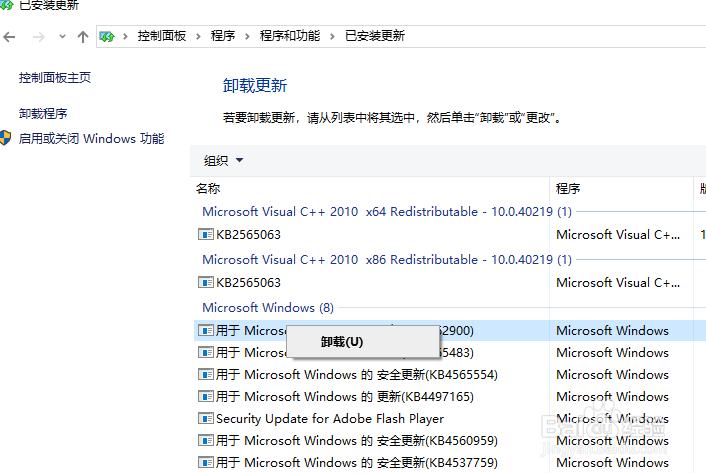Expand chevron after 程序 breadcrumb

[x=247, y=36]
